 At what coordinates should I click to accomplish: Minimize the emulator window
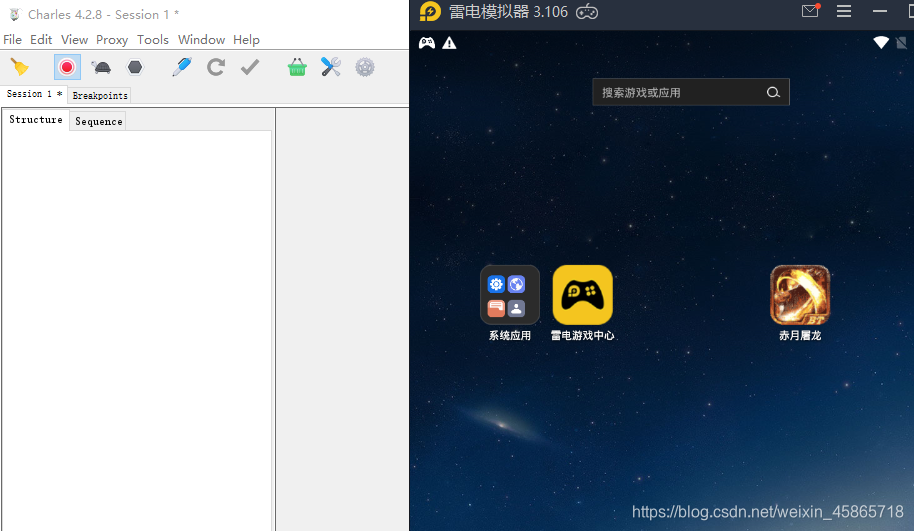[880, 11]
